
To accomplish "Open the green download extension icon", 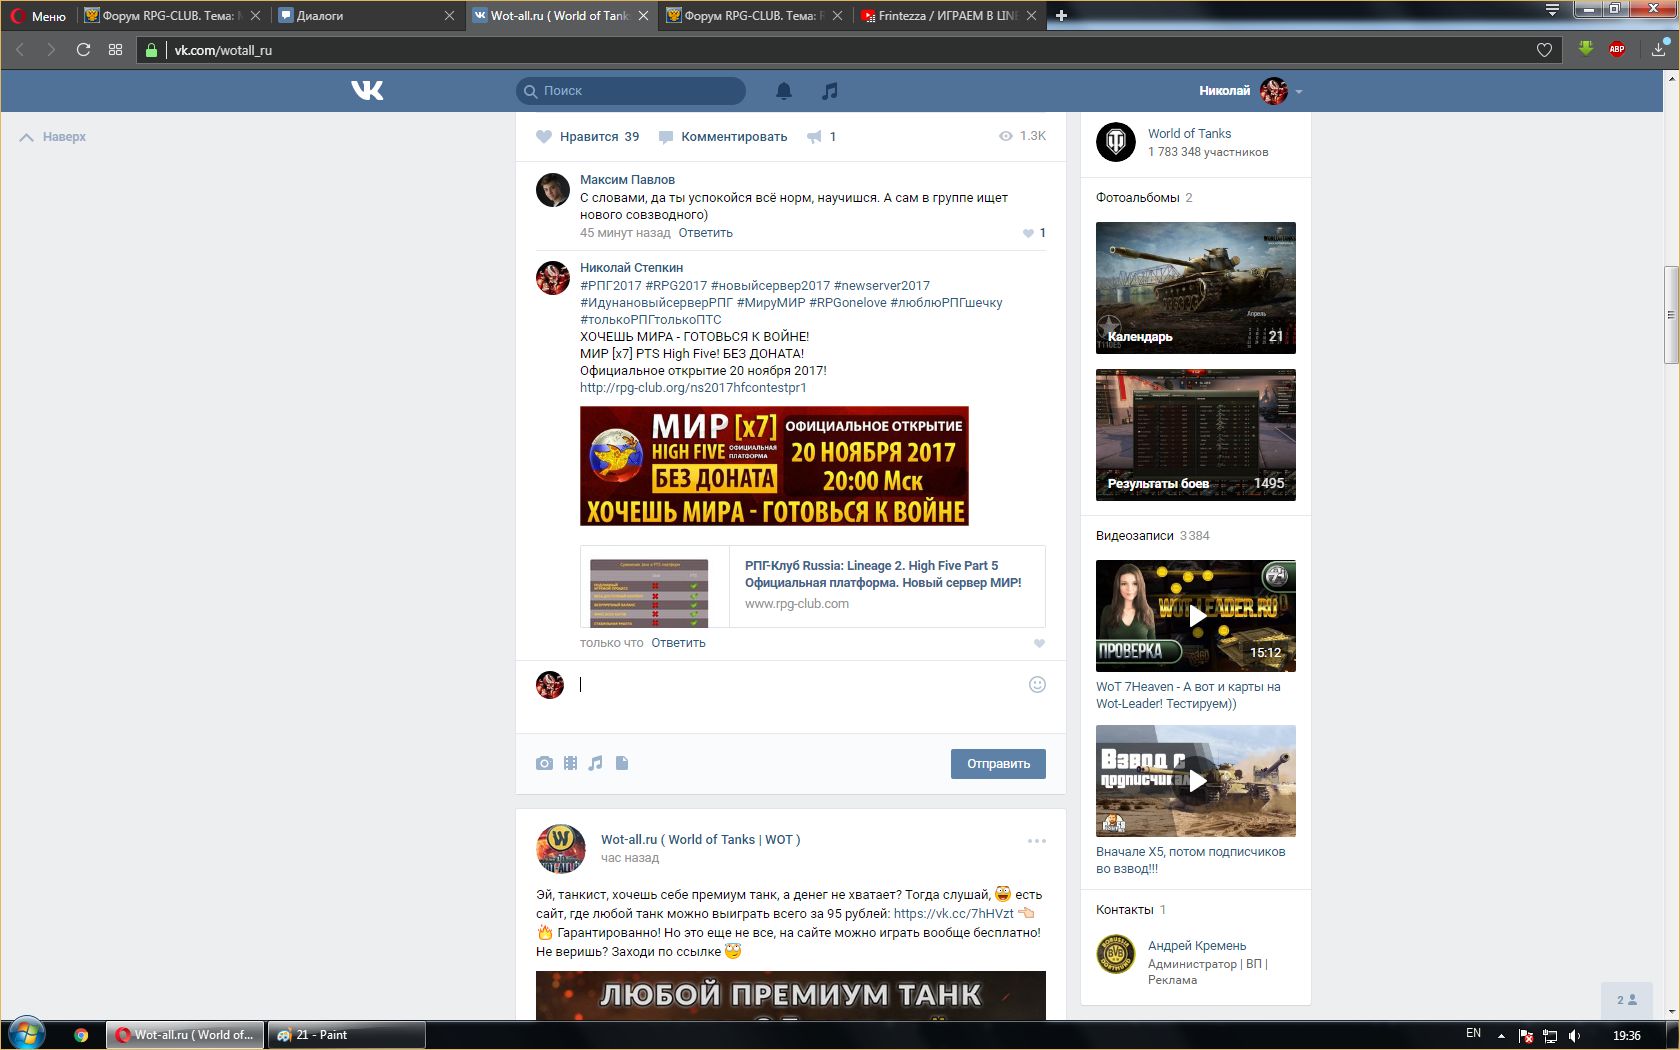I will [1586, 49].
